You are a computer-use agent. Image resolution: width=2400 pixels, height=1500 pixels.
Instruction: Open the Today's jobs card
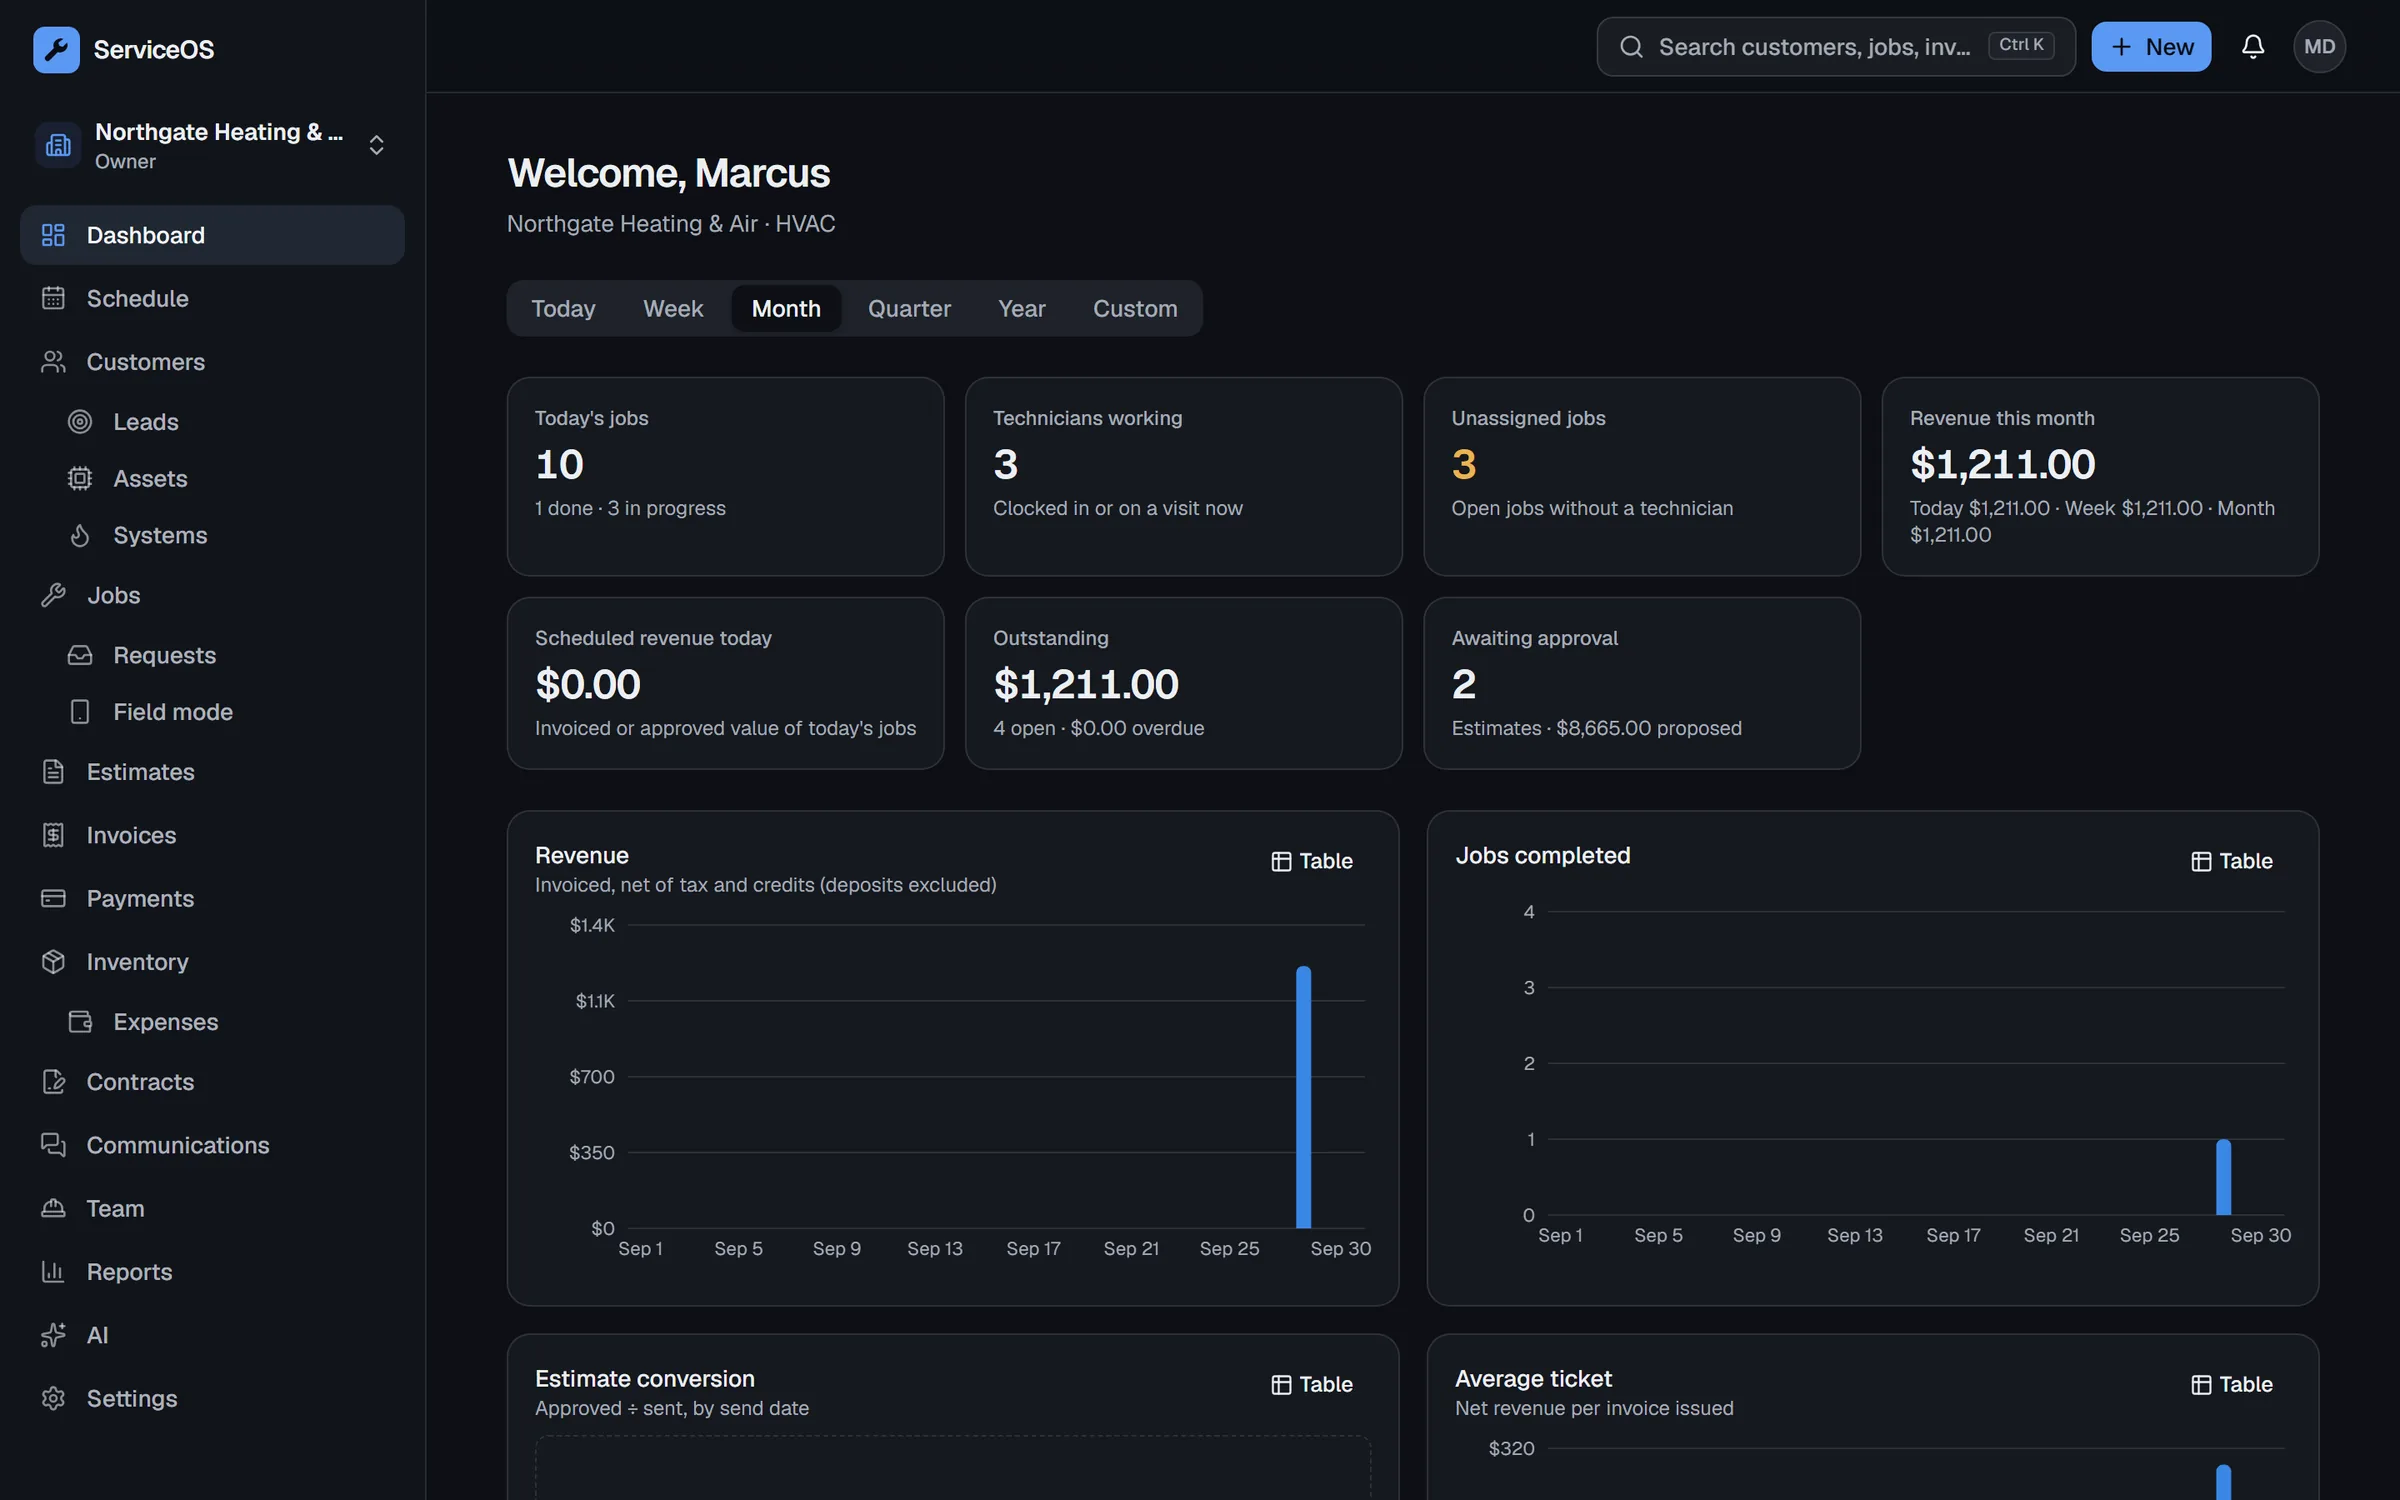pyautogui.click(x=725, y=476)
